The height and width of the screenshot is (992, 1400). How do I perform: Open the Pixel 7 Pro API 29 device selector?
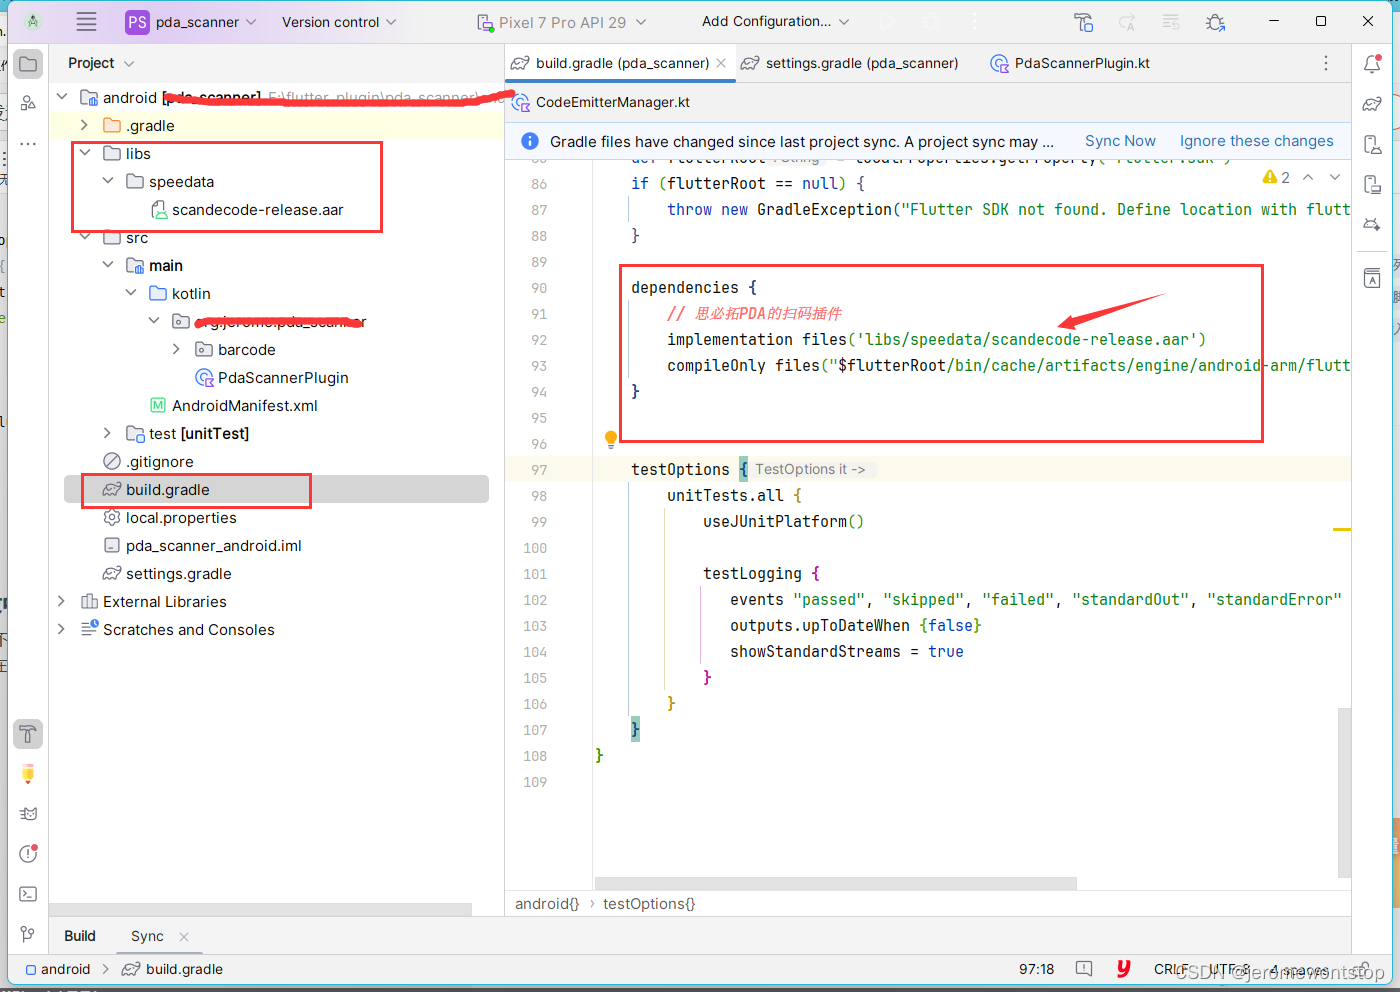[x=563, y=20]
